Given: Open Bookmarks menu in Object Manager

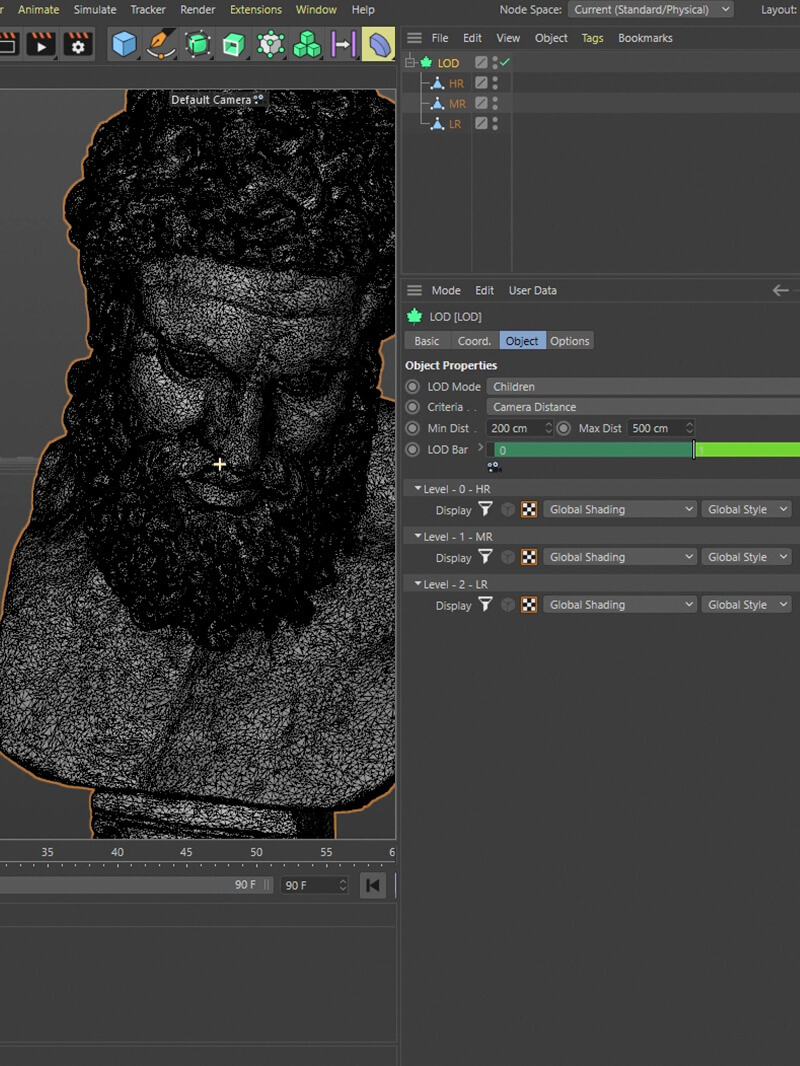Looking at the screenshot, I should 645,38.
